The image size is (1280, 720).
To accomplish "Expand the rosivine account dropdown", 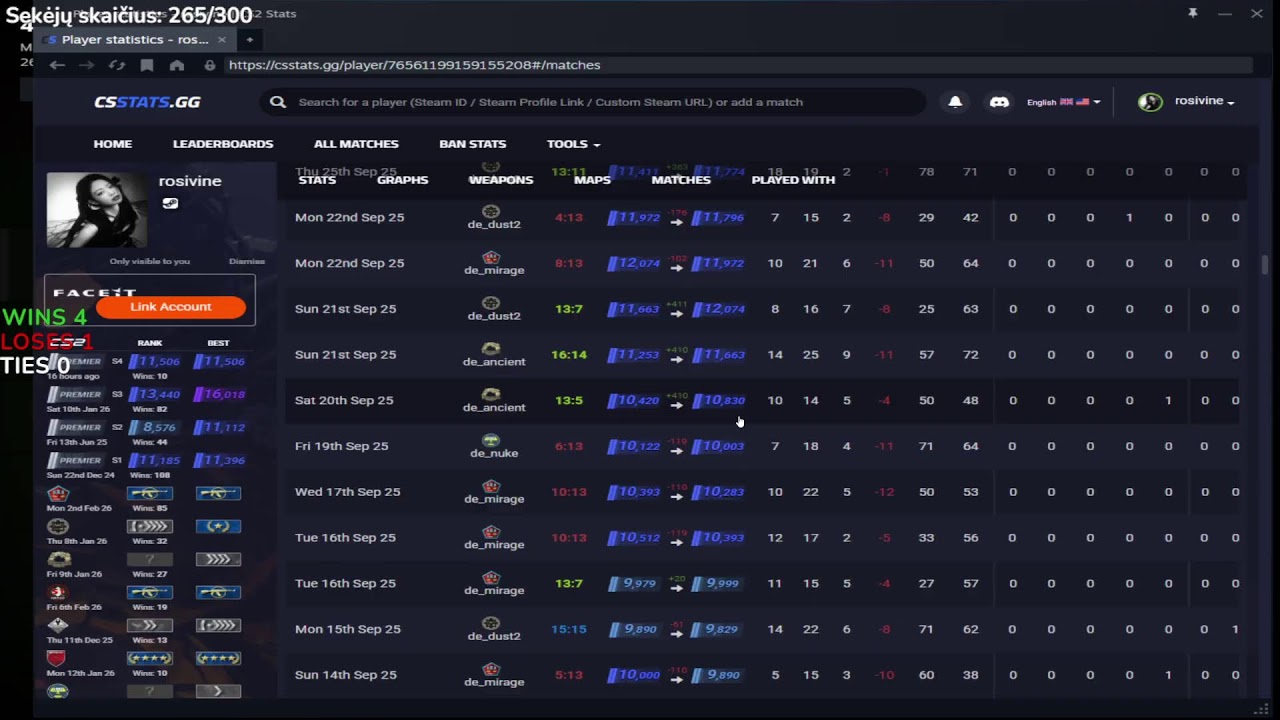I will pos(1186,102).
